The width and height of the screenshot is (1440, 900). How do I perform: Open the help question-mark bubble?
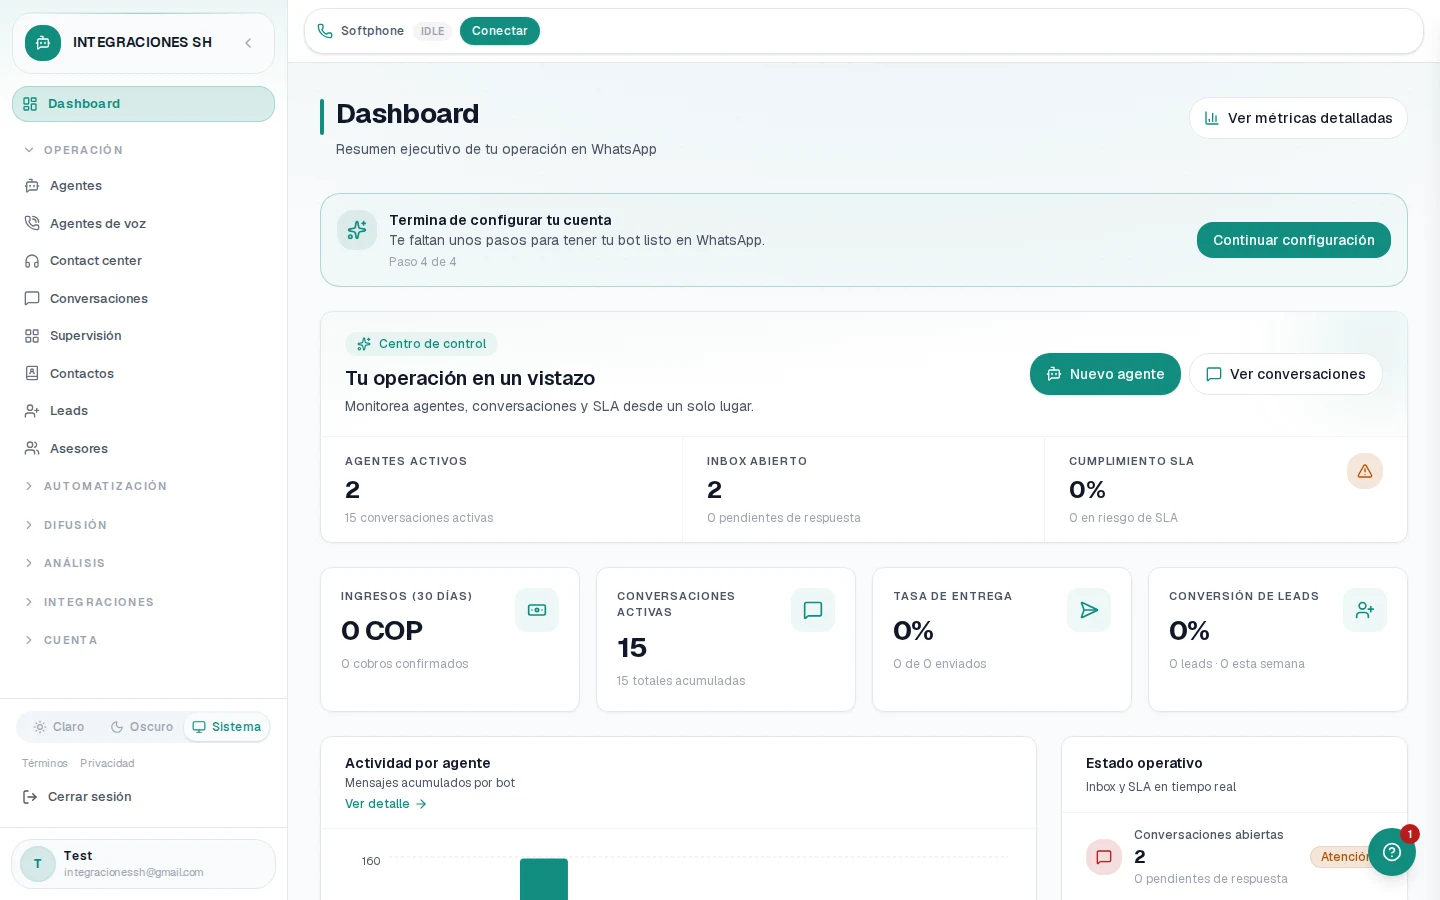click(x=1392, y=852)
